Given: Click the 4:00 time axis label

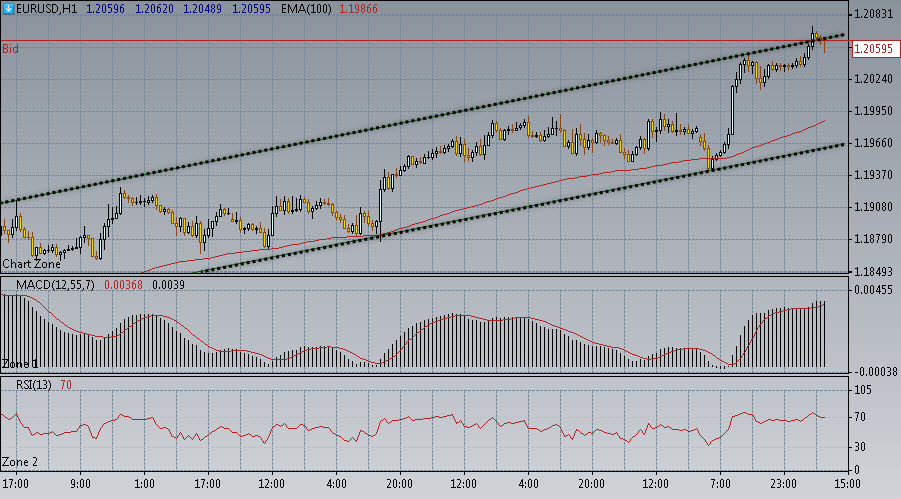Looking at the screenshot, I should (x=336, y=483).
